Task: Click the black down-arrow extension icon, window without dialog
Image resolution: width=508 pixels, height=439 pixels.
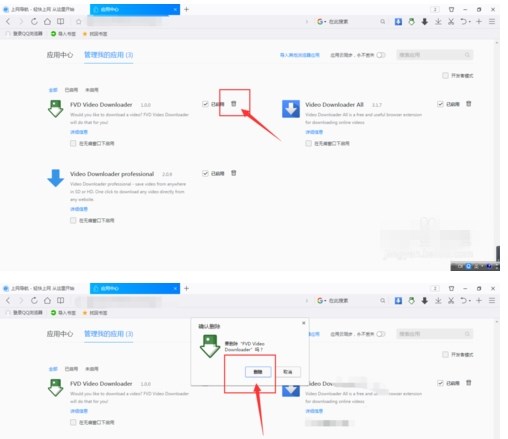Action: tap(424, 22)
